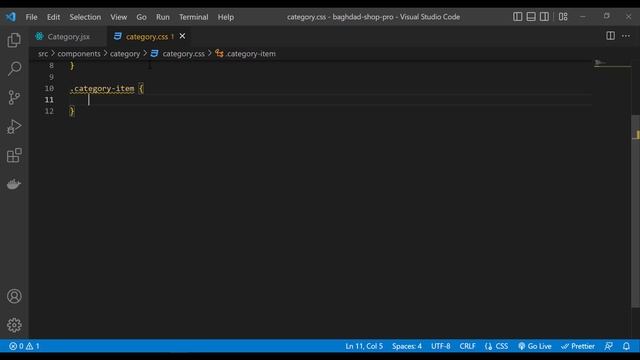Open the Accounts menu
The image size is (640, 360).
[x=14, y=296]
